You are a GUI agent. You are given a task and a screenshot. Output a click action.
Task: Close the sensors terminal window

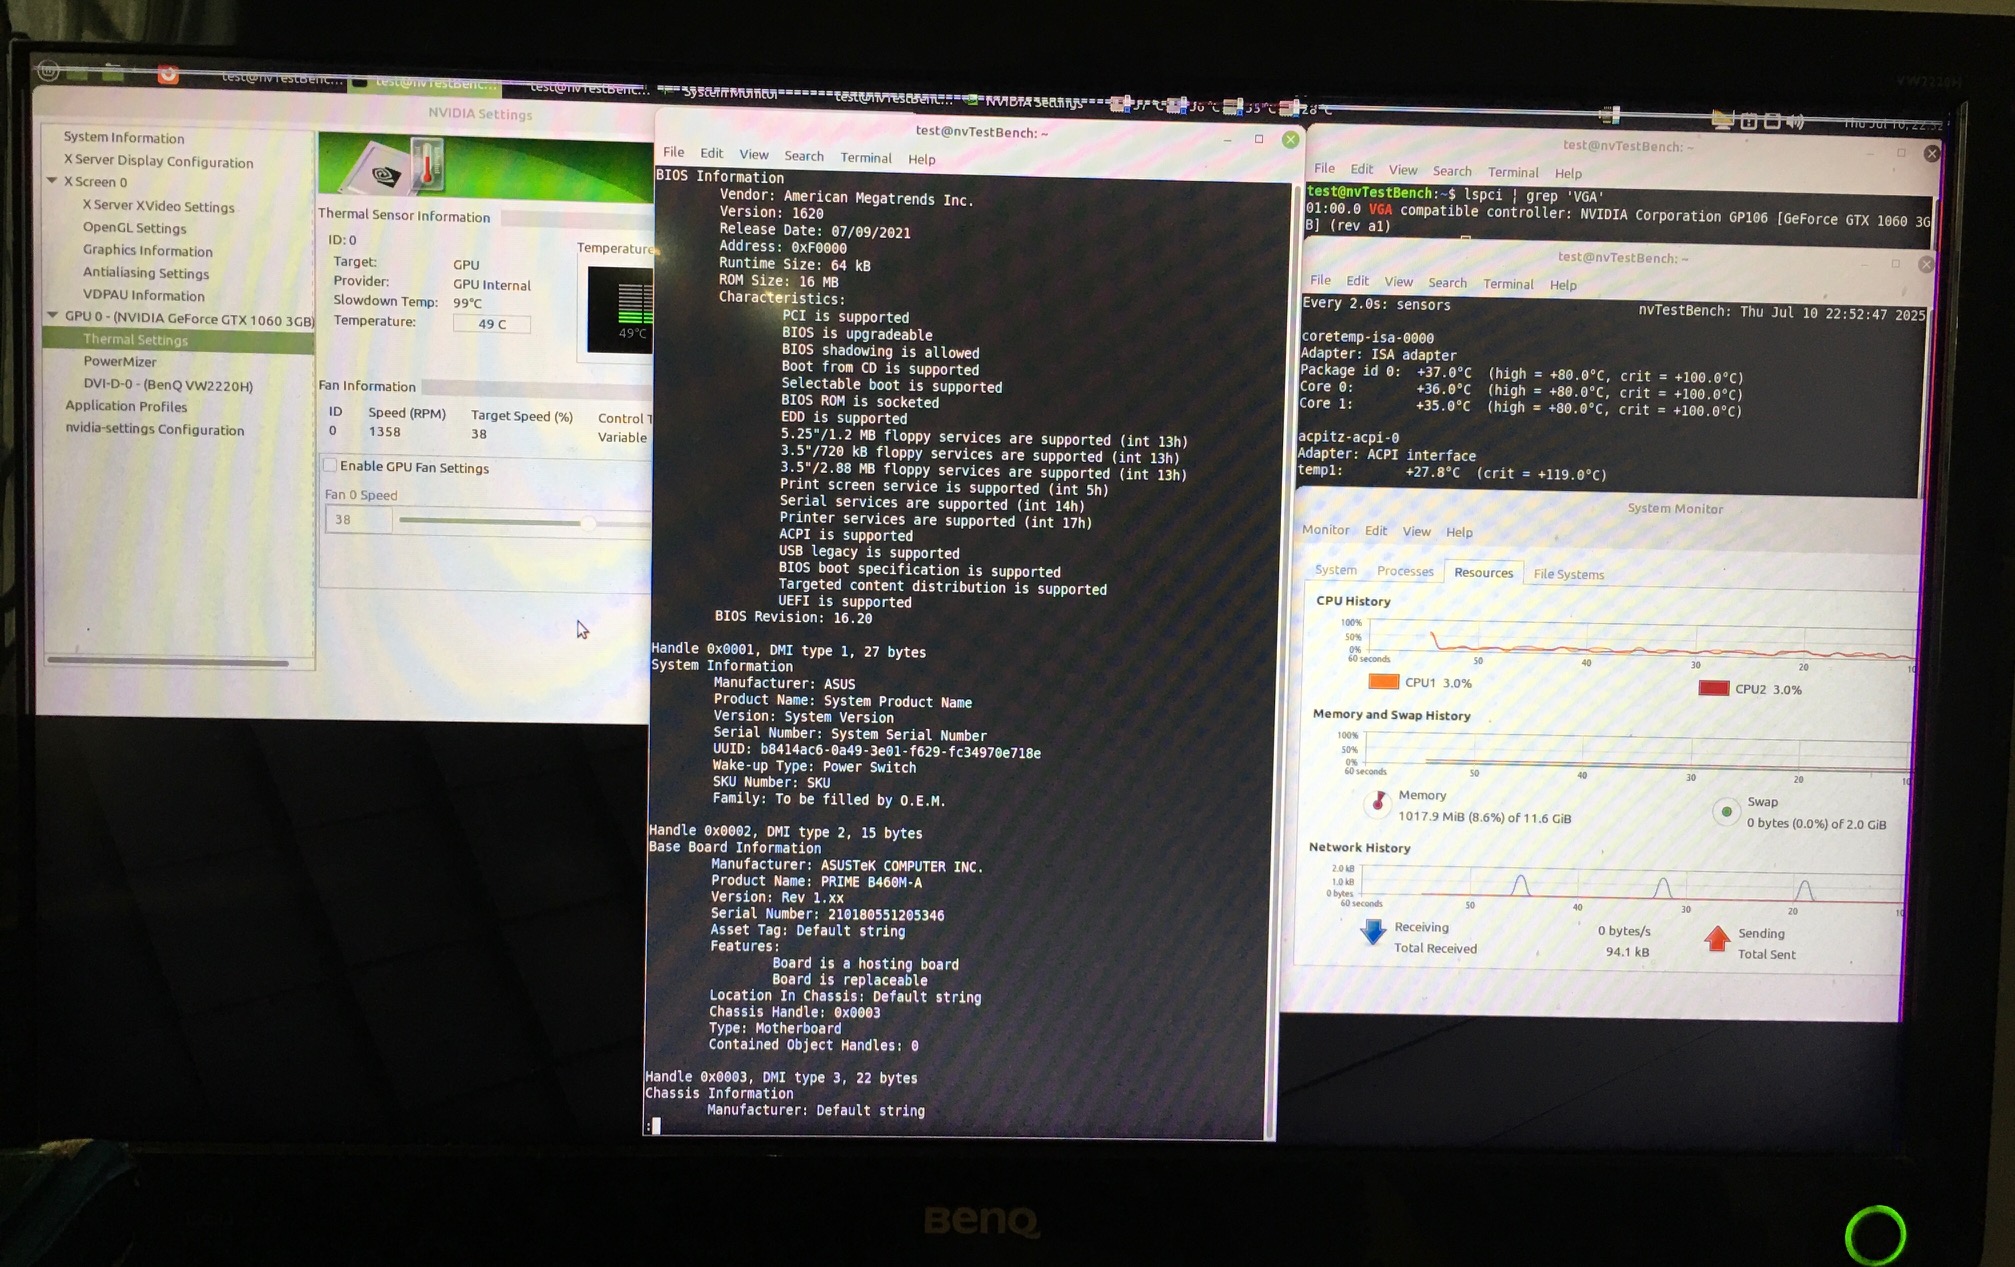click(1927, 264)
